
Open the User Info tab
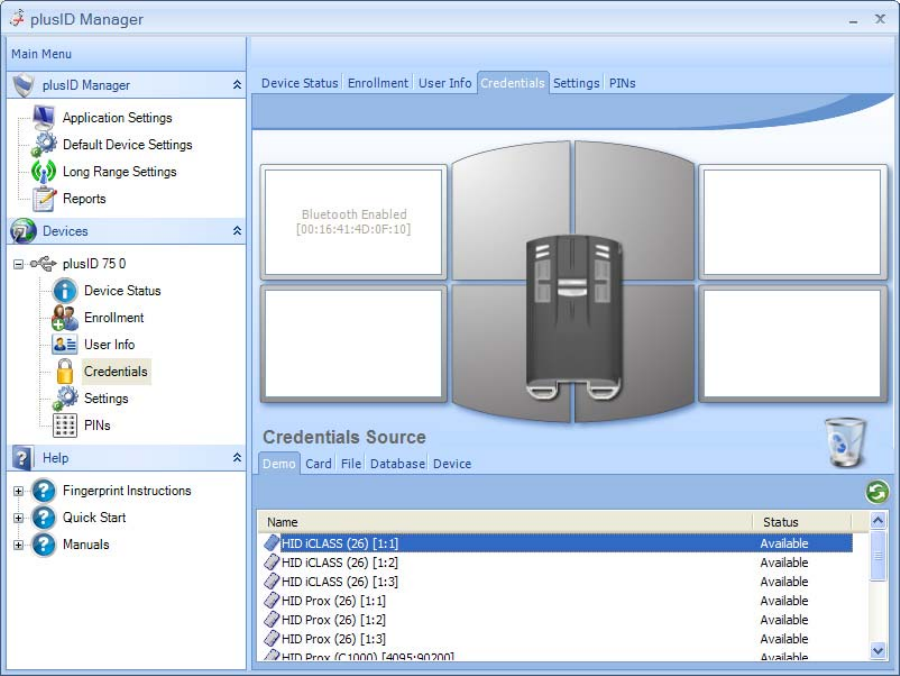click(445, 83)
